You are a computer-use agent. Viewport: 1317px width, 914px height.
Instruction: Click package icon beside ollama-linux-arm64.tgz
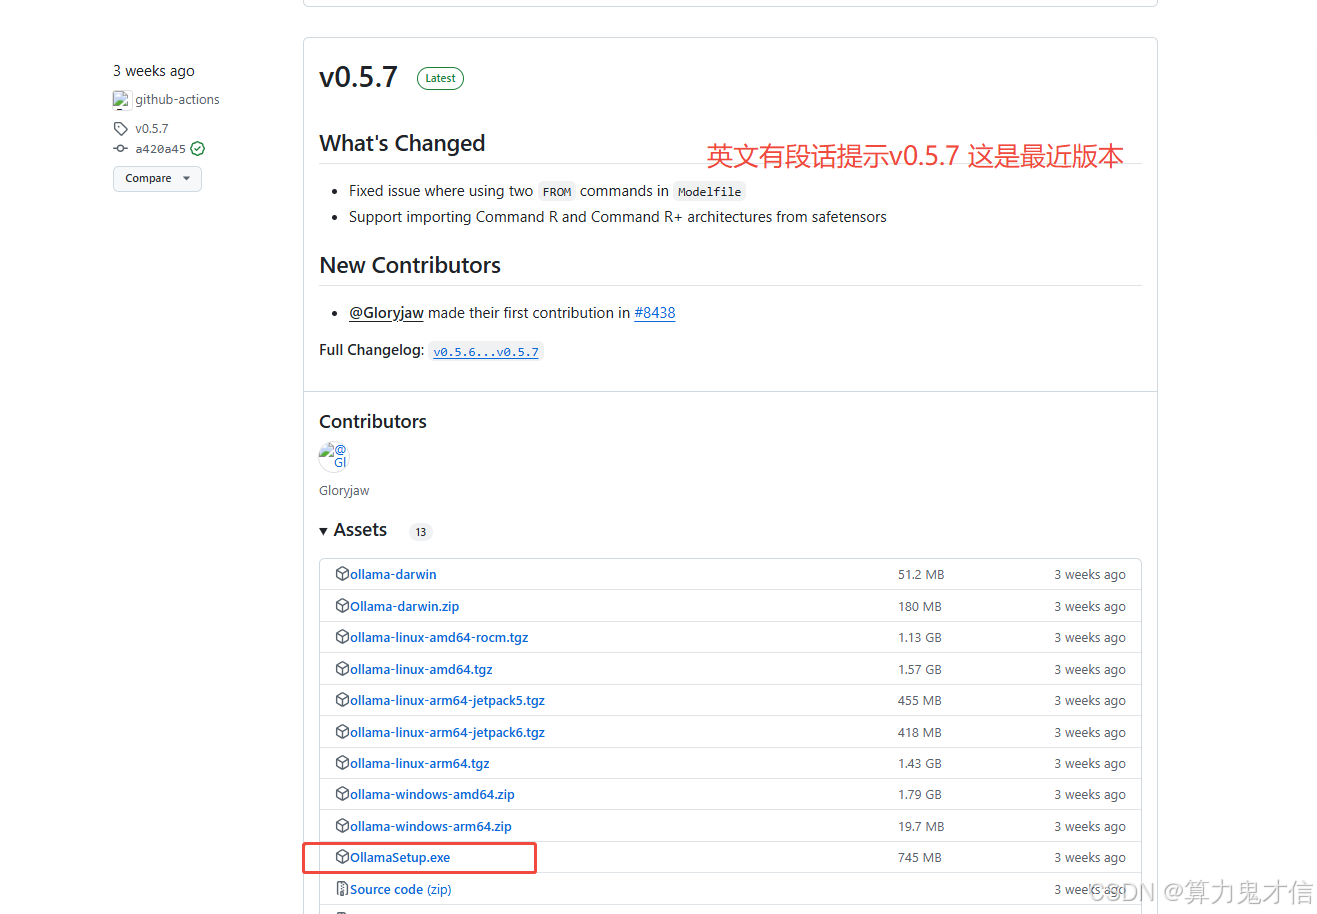[x=342, y=763]
